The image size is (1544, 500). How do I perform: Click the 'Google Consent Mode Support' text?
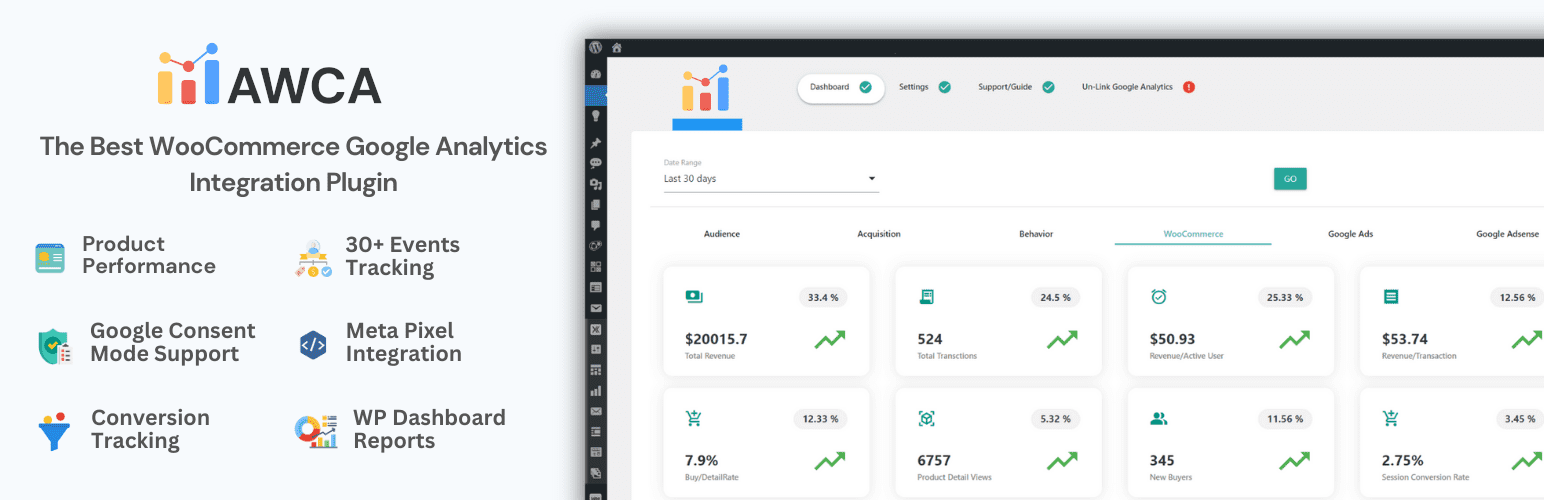[173, 342]
